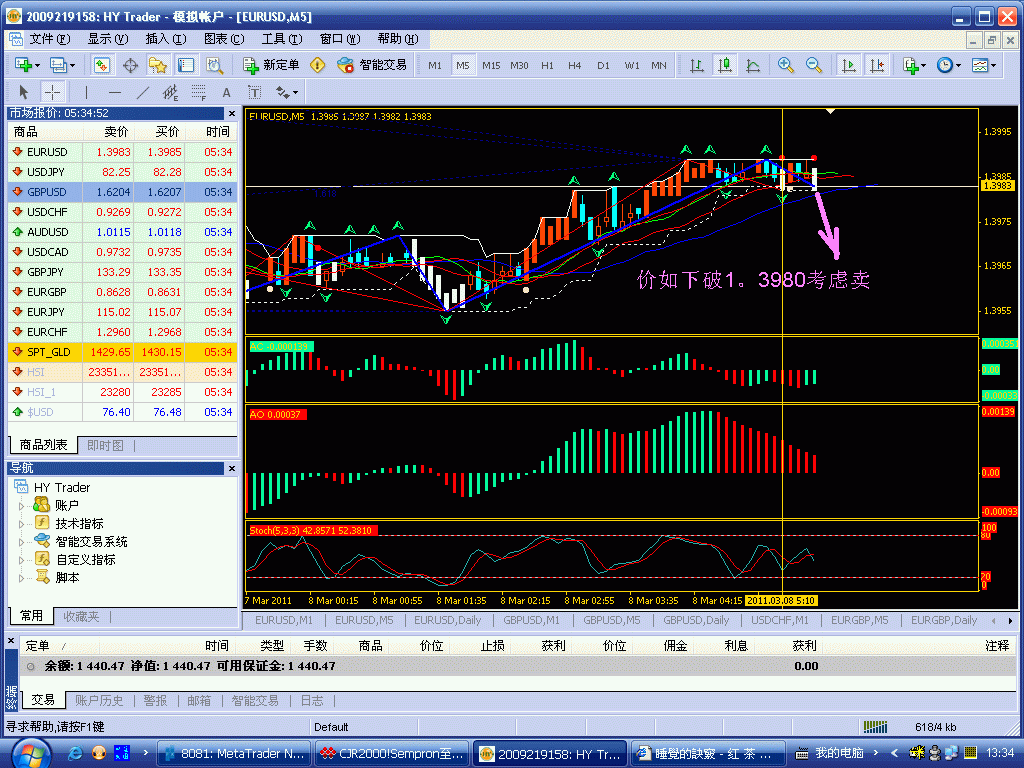1024x768 pixels.
Task: Expand the 技术指标 tree node
Action: click(x=22, y=524)
